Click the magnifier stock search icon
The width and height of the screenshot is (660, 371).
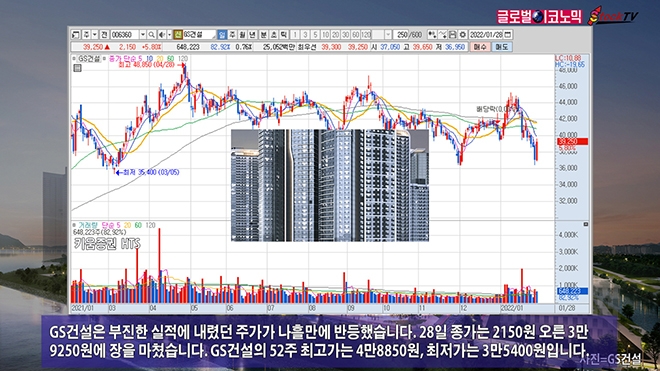pos(151,35)
